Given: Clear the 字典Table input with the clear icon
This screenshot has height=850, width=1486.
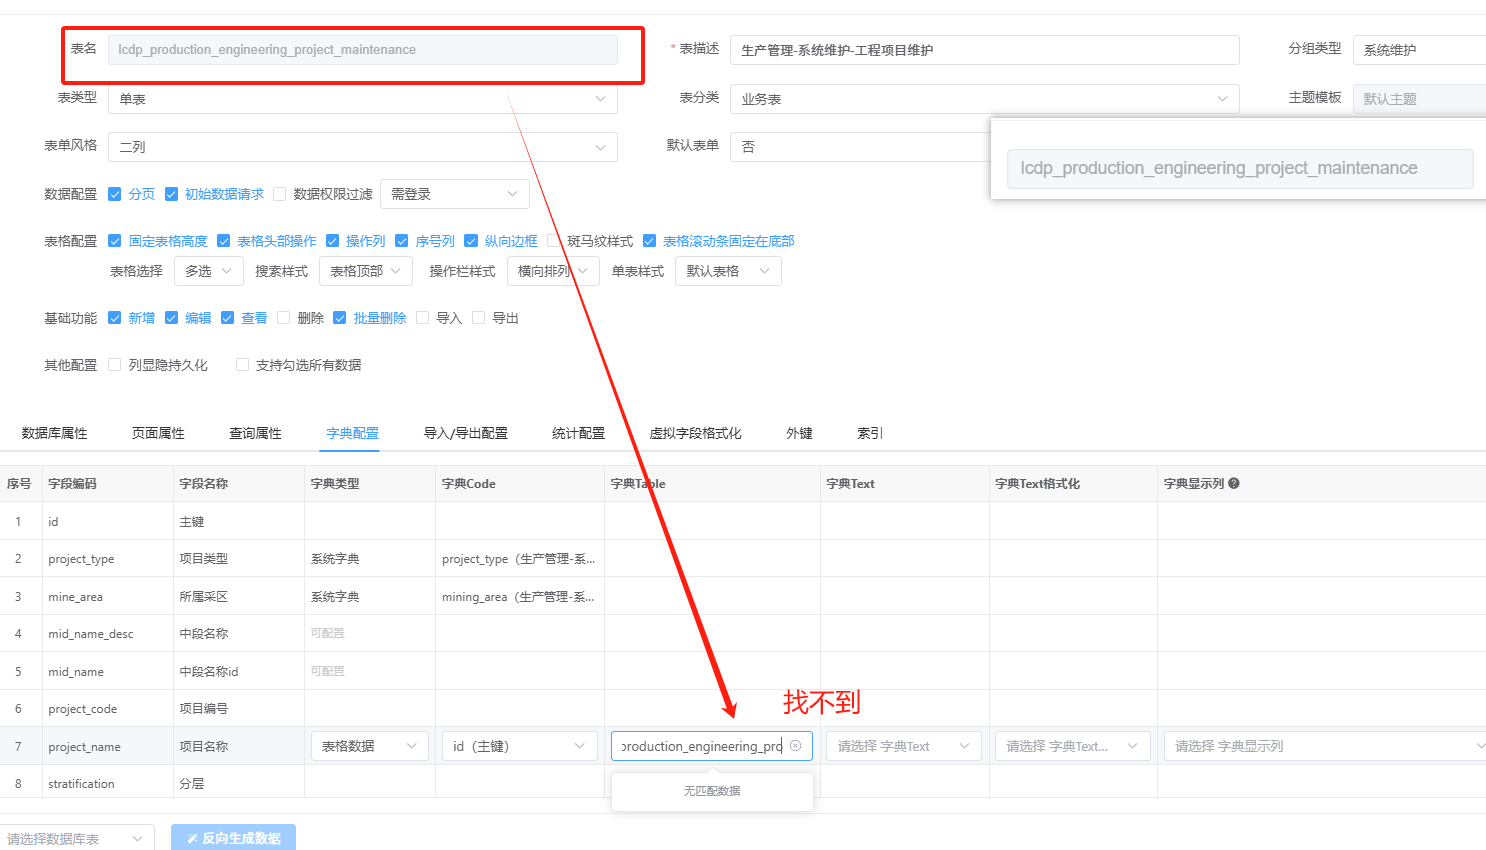Looking at the screenshot, I should tap(796, 746).
